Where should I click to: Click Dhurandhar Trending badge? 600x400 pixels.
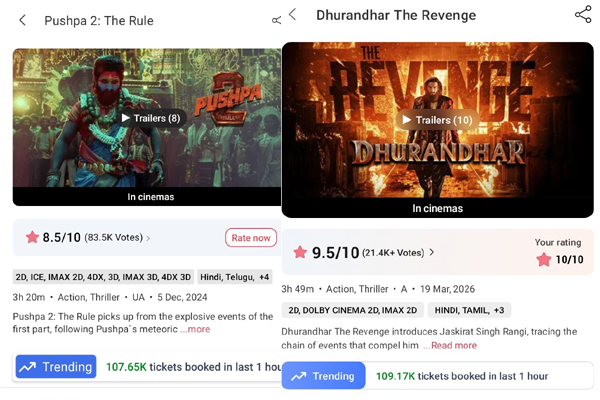pyautogui.click(x=323, y=376)
